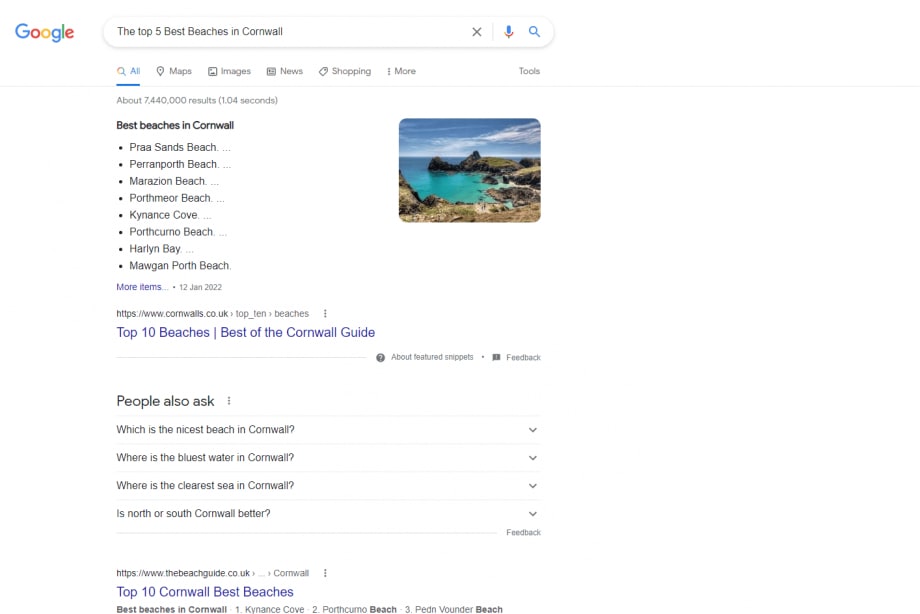Image resolution: width=920 pixels, height=614 pixels.
Task: Clear the search box with the X icon
Action: (x=477, y=31)
